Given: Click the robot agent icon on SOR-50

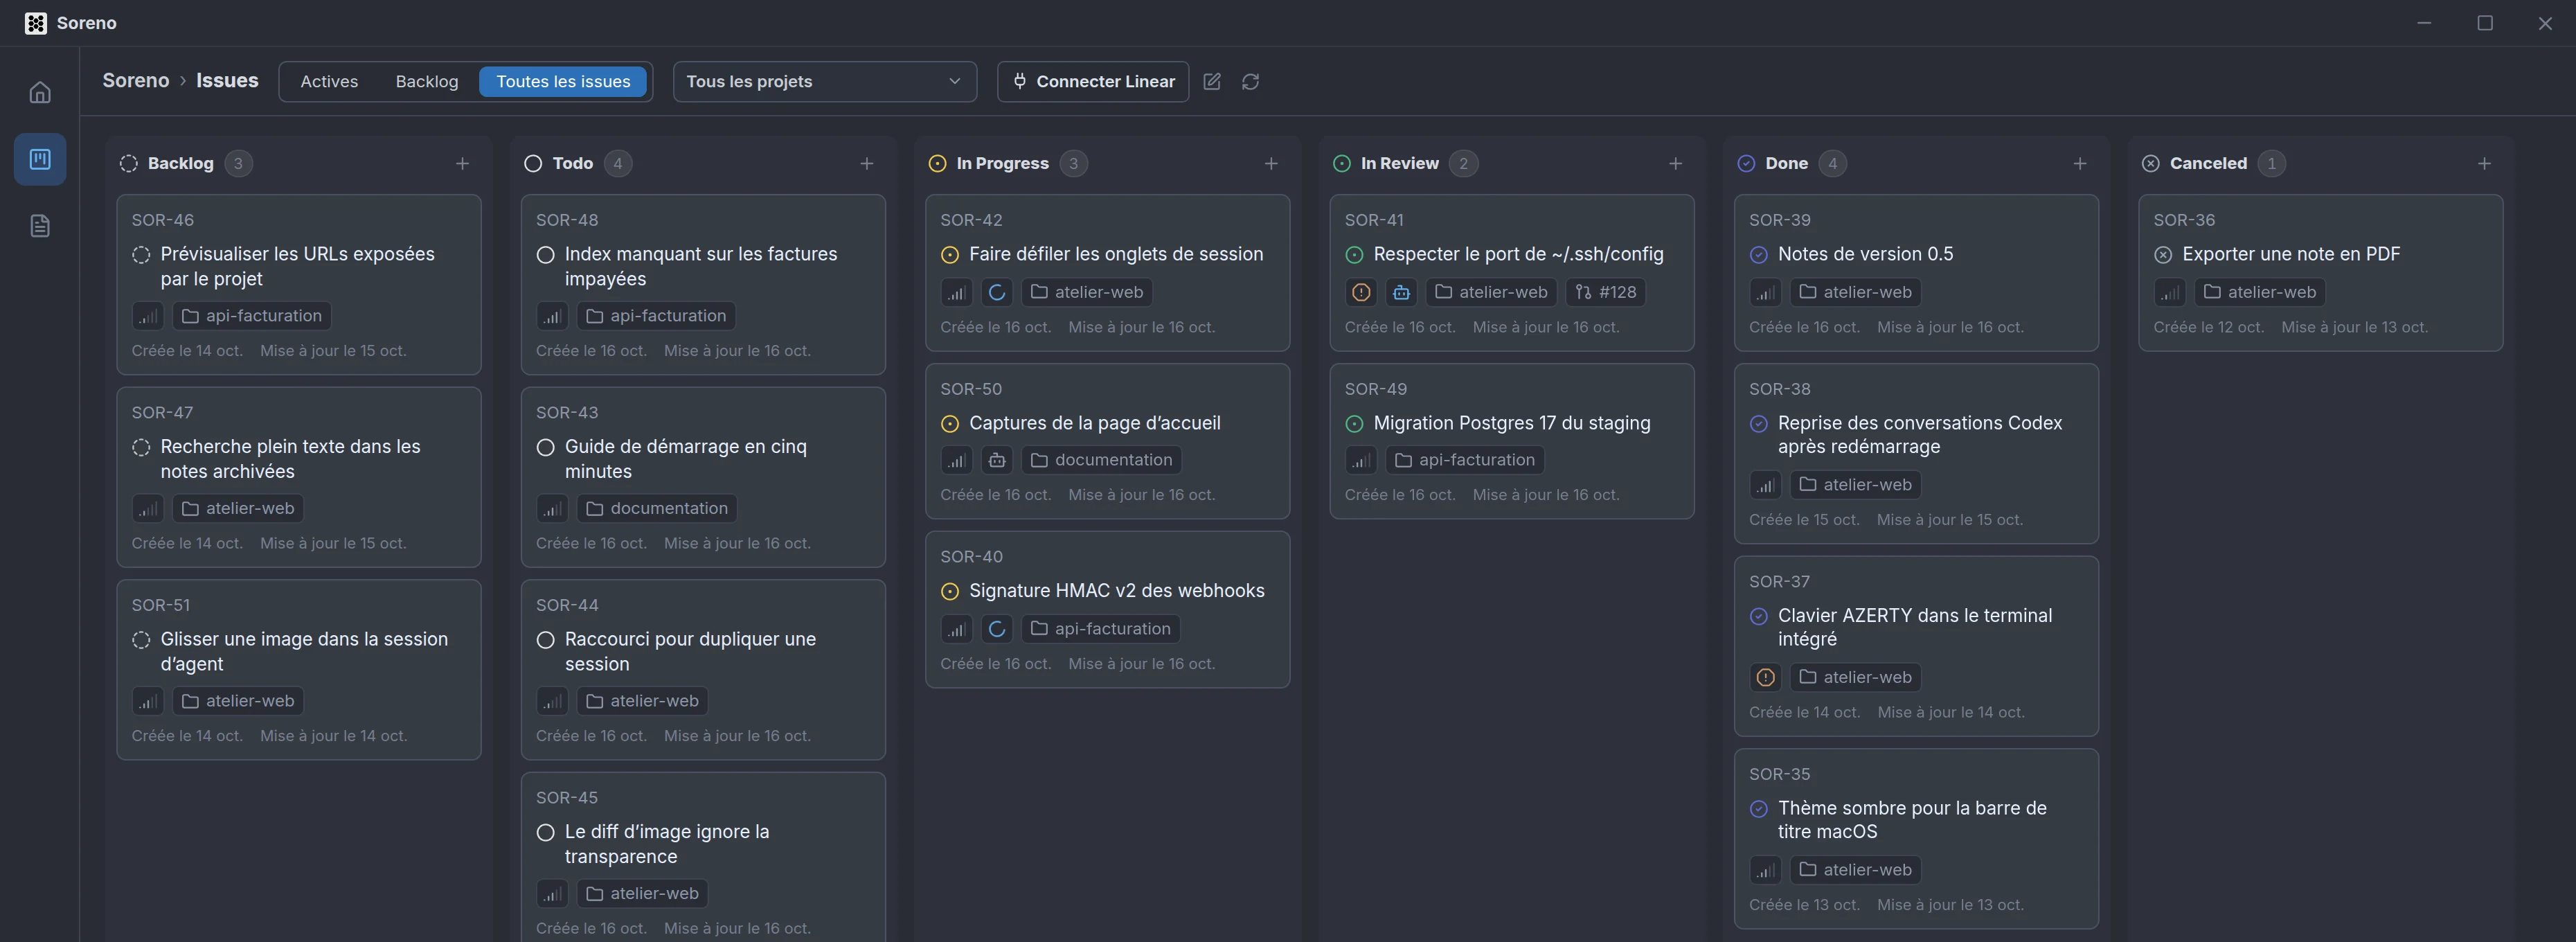Looking at the screenshot, I should [x=996, y=460].
